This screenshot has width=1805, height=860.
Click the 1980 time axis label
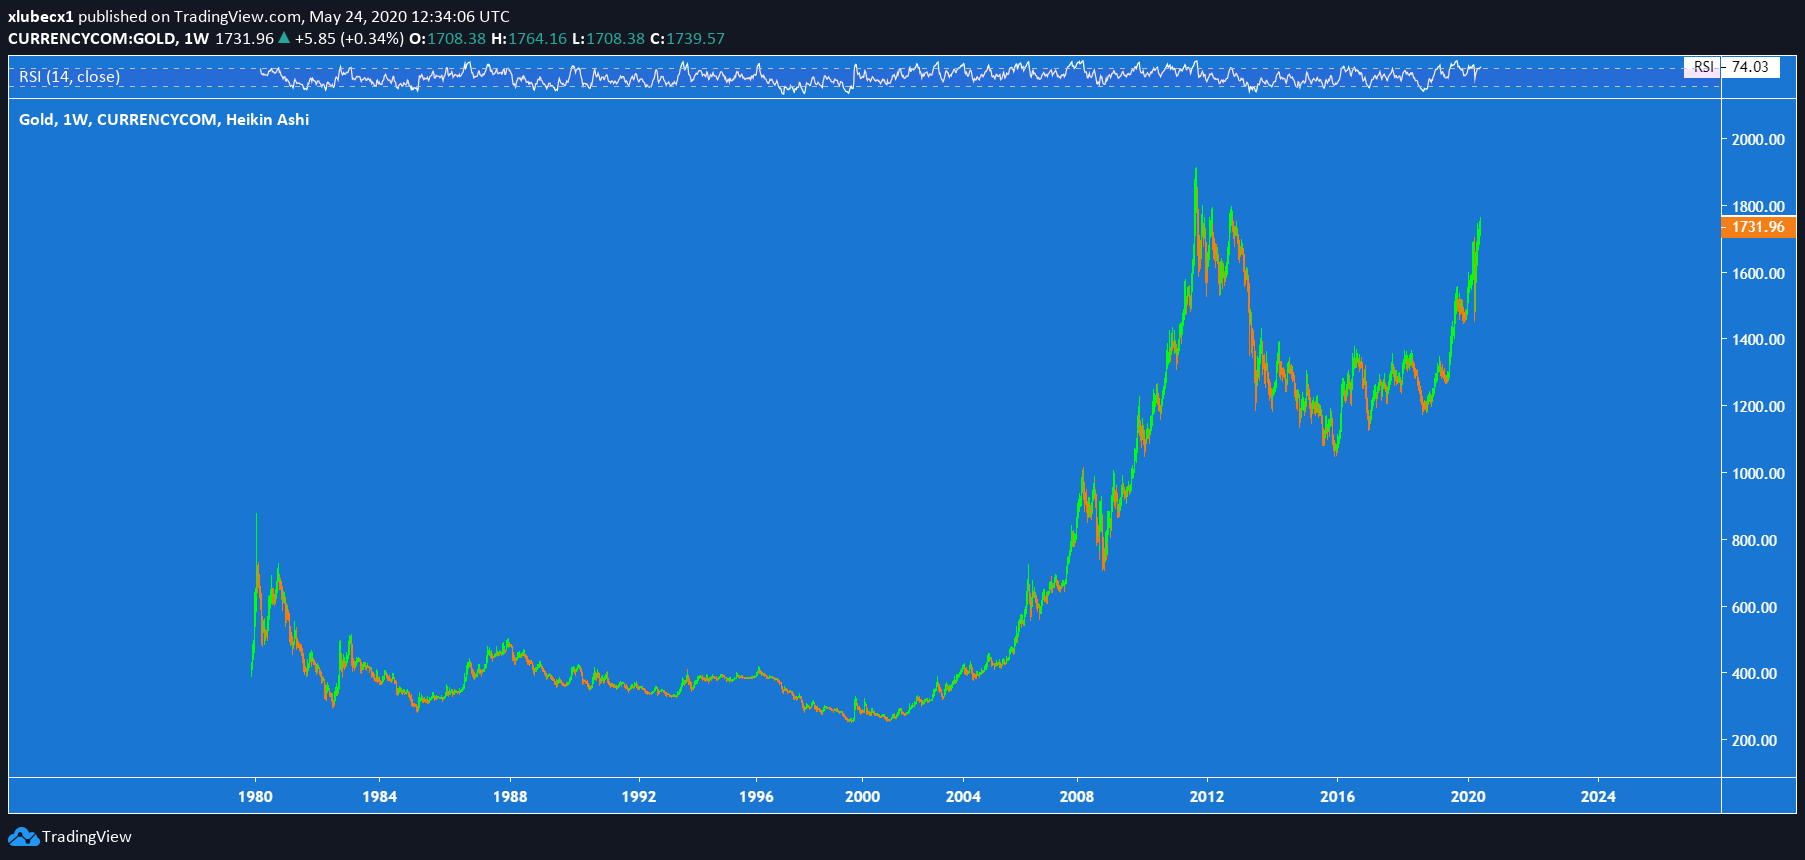(x=255, y=797)
